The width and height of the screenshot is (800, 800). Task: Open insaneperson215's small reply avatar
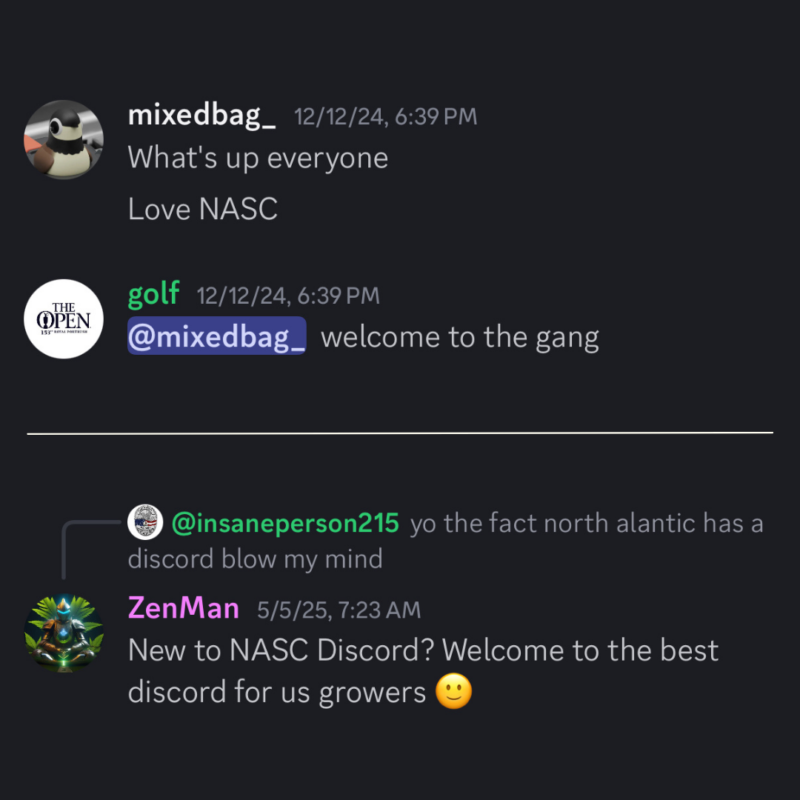pos(145,522)
